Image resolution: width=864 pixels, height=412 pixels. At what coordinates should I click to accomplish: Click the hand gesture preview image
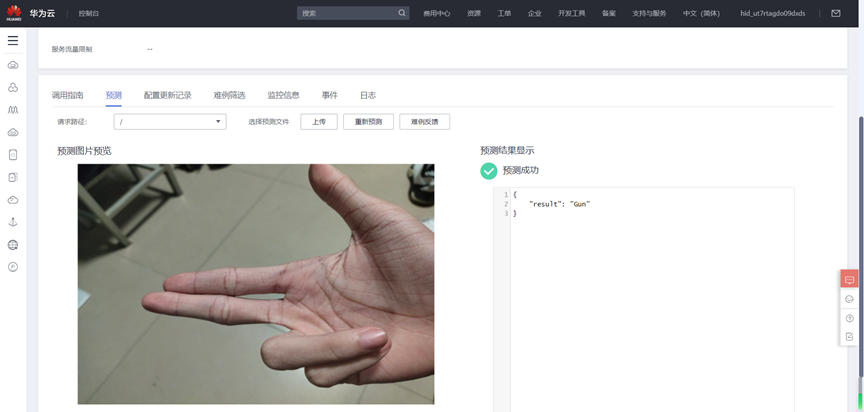[x=256, y=284]
